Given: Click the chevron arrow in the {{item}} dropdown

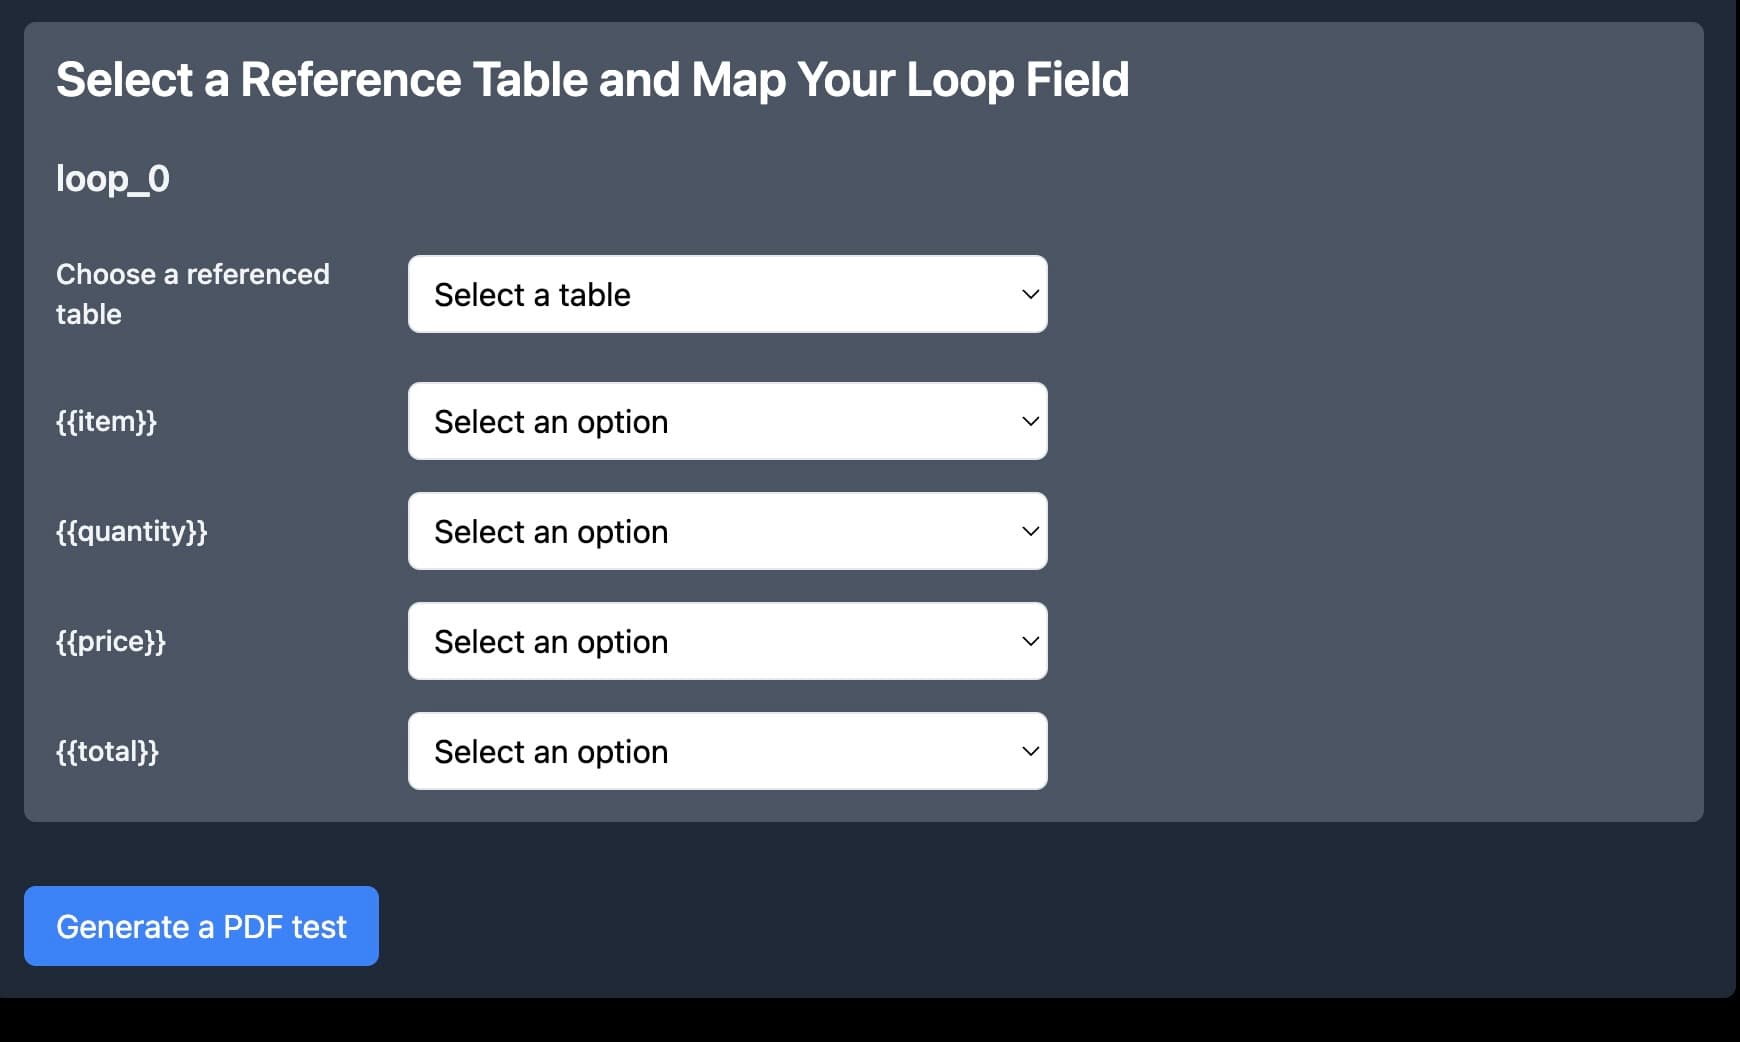Looking at the screenshot, I should pyautogui.click(x=1030, y=421).
